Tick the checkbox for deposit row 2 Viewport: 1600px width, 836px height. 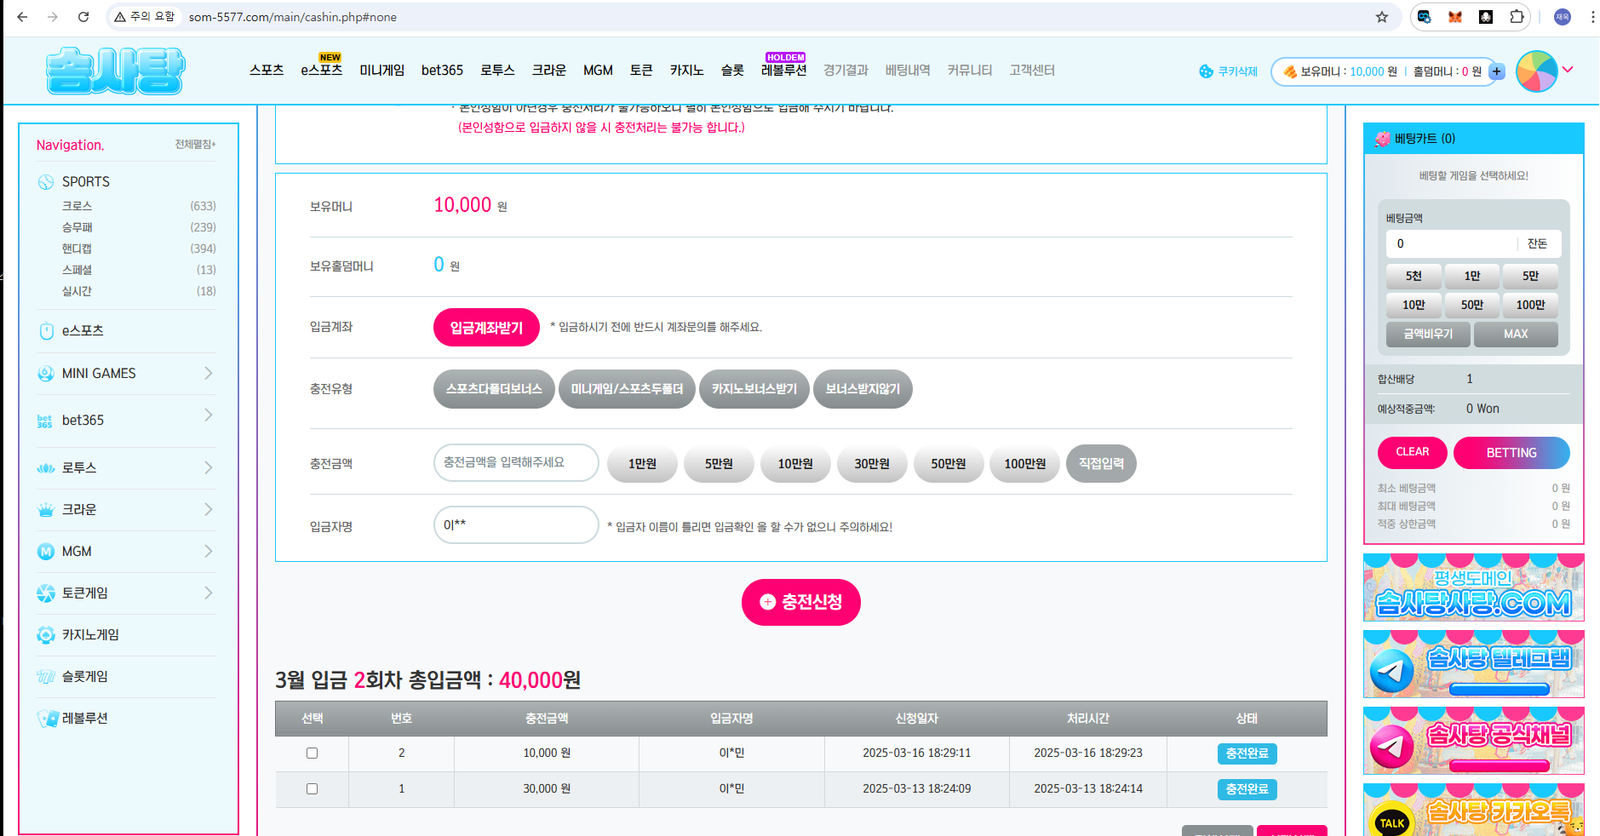[x=312, y=753]
